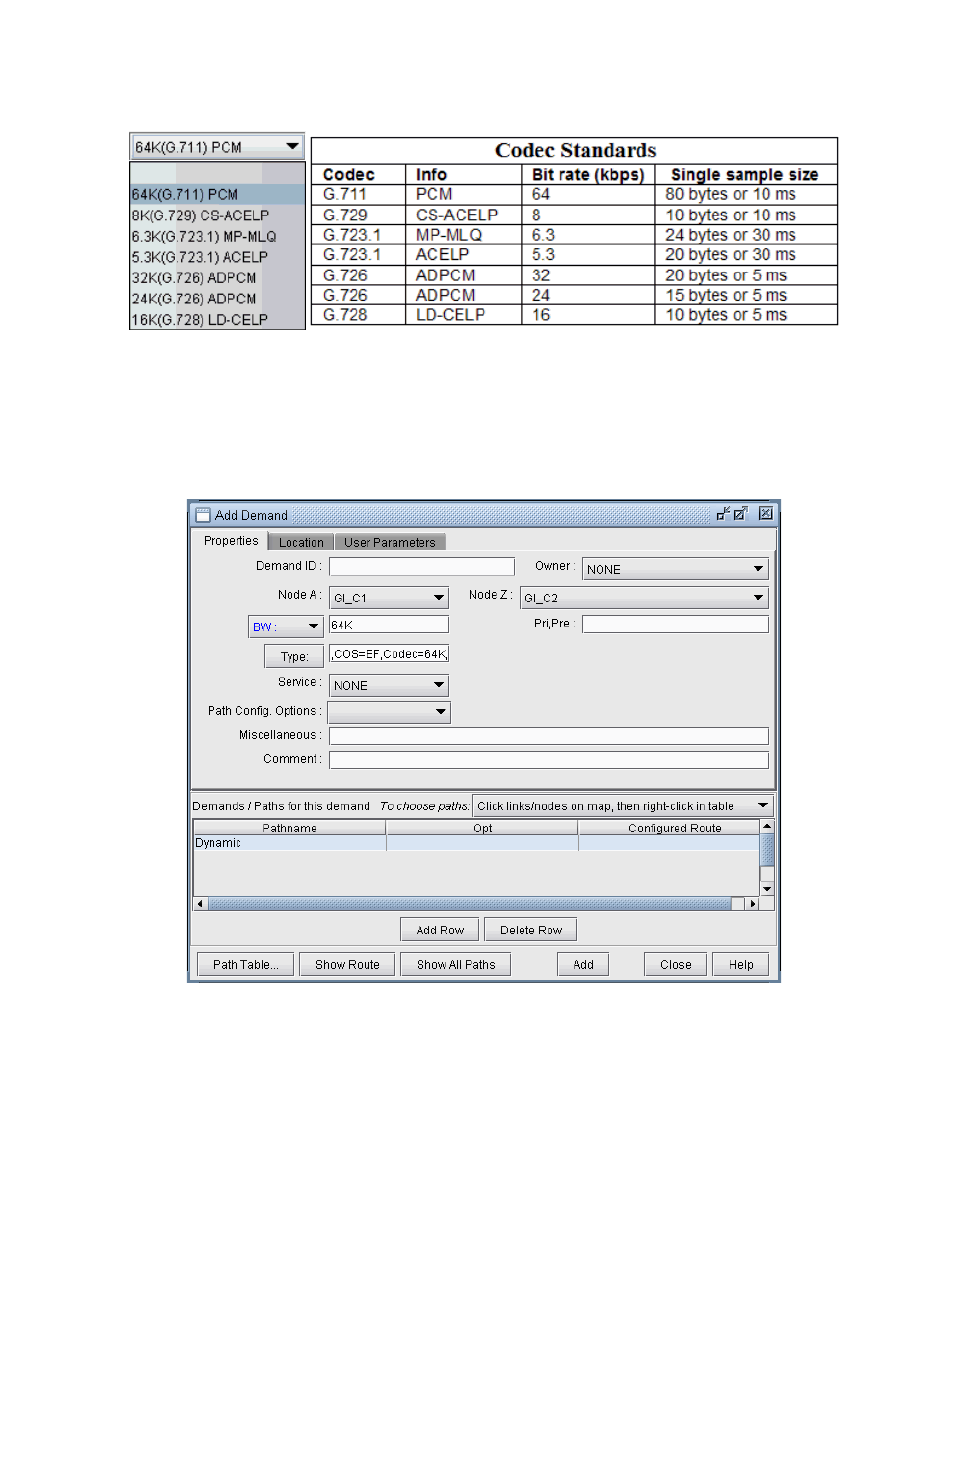Screen dimensions: 968x1484
Task: Expand the Node A dropdown GI_C1
Action: click(x=388, y=598)
